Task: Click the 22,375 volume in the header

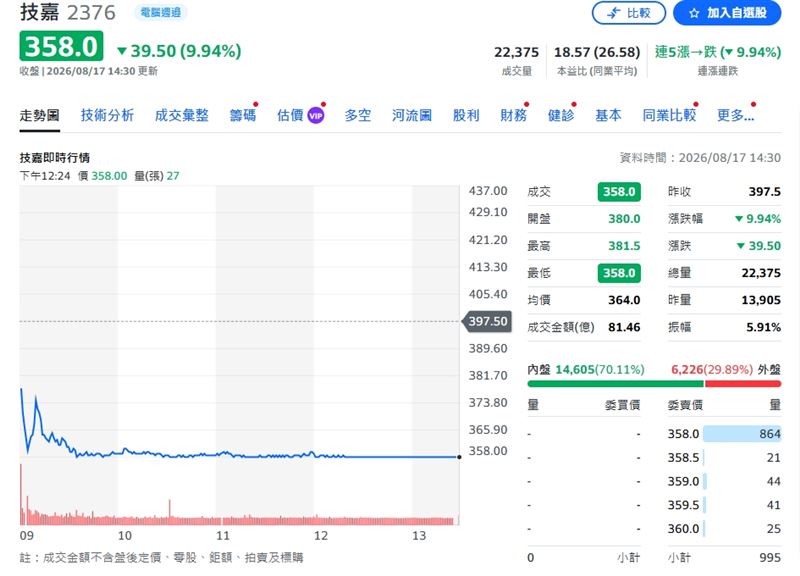Action: tap(516, 52)
